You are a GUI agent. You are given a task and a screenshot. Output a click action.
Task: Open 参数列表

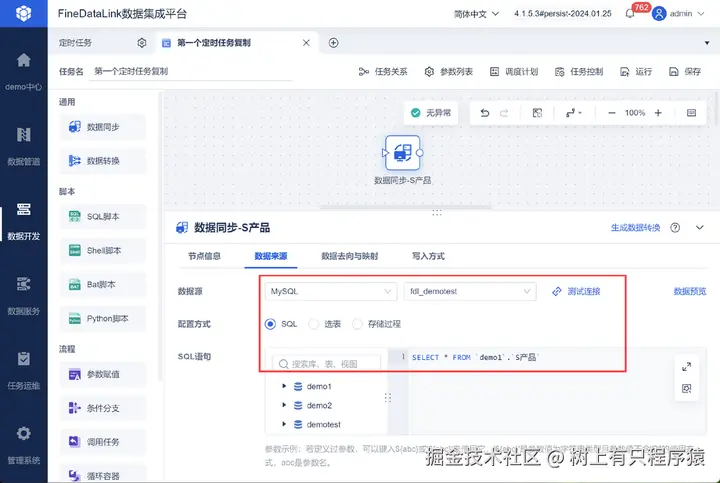point(449,72)
